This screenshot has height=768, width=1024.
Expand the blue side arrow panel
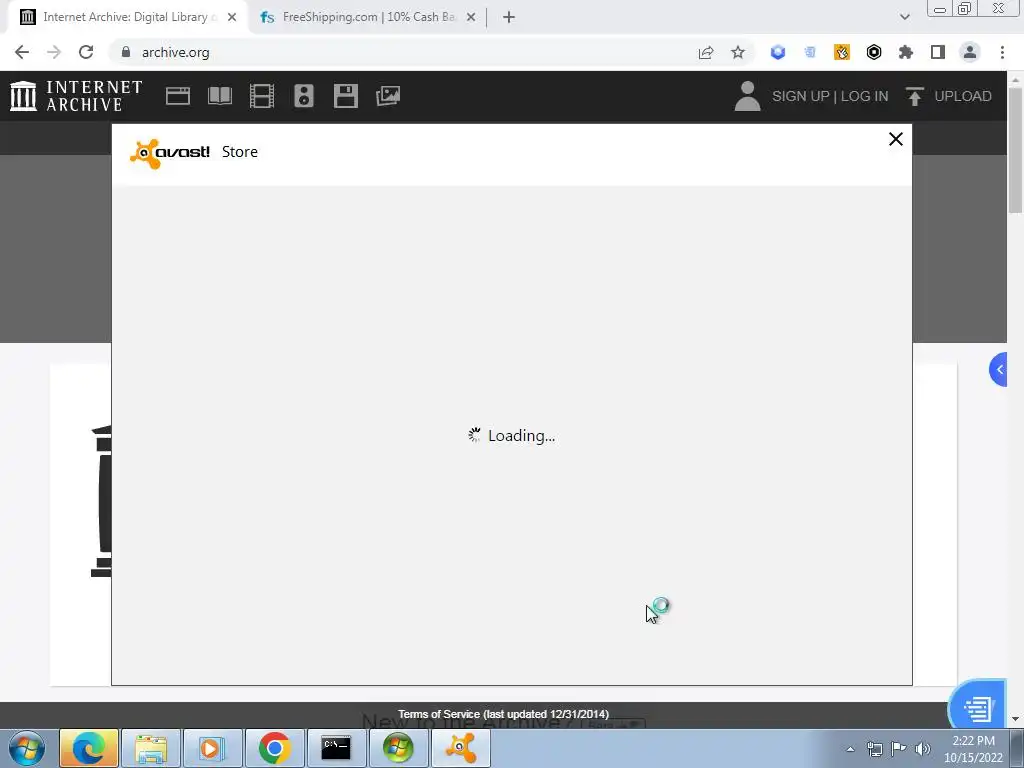(x=999, y=370)
